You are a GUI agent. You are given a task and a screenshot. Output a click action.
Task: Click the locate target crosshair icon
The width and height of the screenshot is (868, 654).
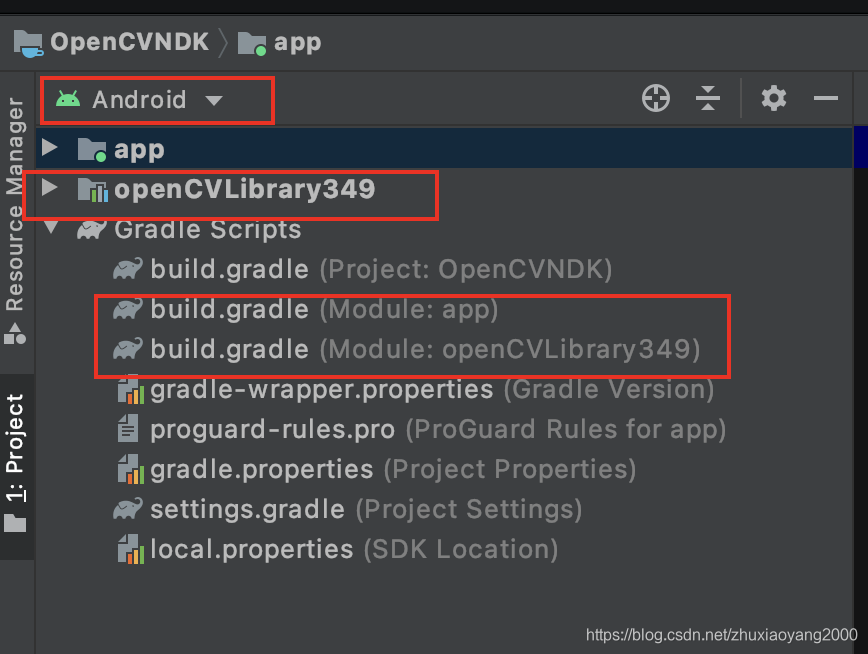[x=655, y=99]
